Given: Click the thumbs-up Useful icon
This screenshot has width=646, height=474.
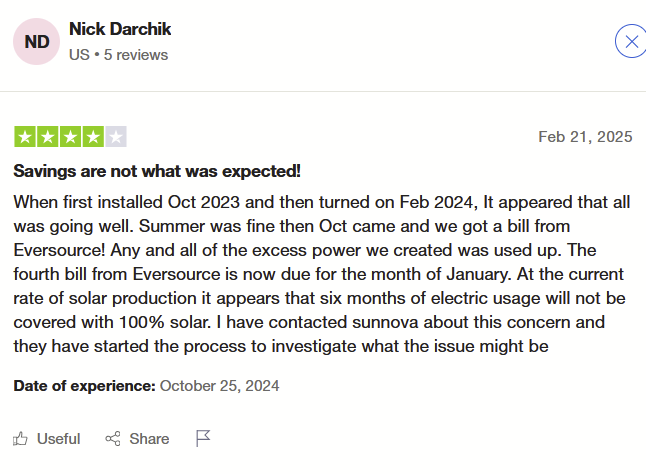Looking at the screenshot, I should point(21,438).
